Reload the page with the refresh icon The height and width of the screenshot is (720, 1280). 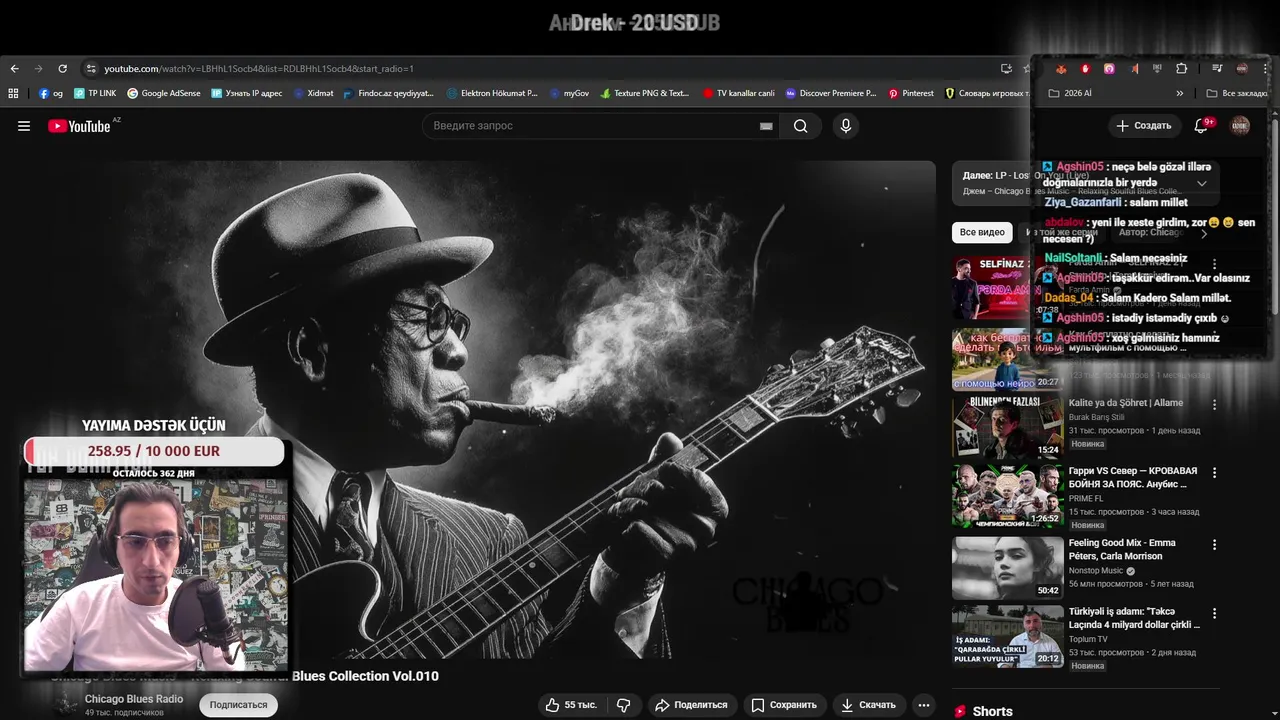click(62, 69)
